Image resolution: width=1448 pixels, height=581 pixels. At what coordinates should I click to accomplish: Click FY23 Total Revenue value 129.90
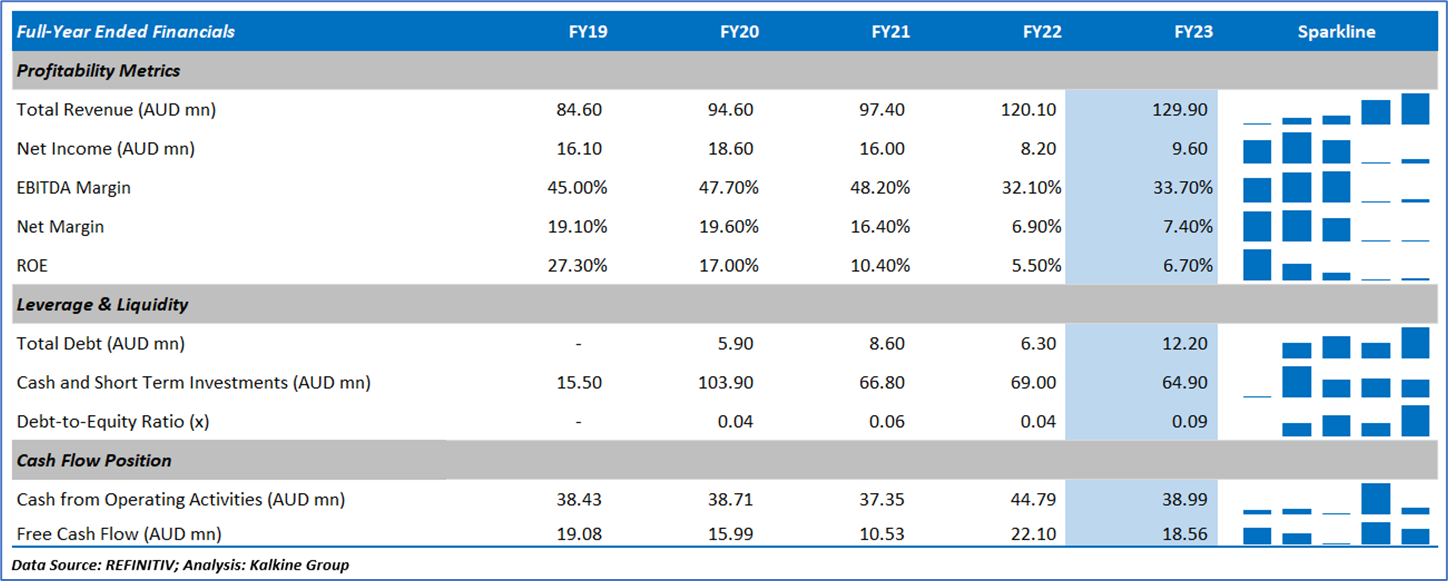[1180, 110]
